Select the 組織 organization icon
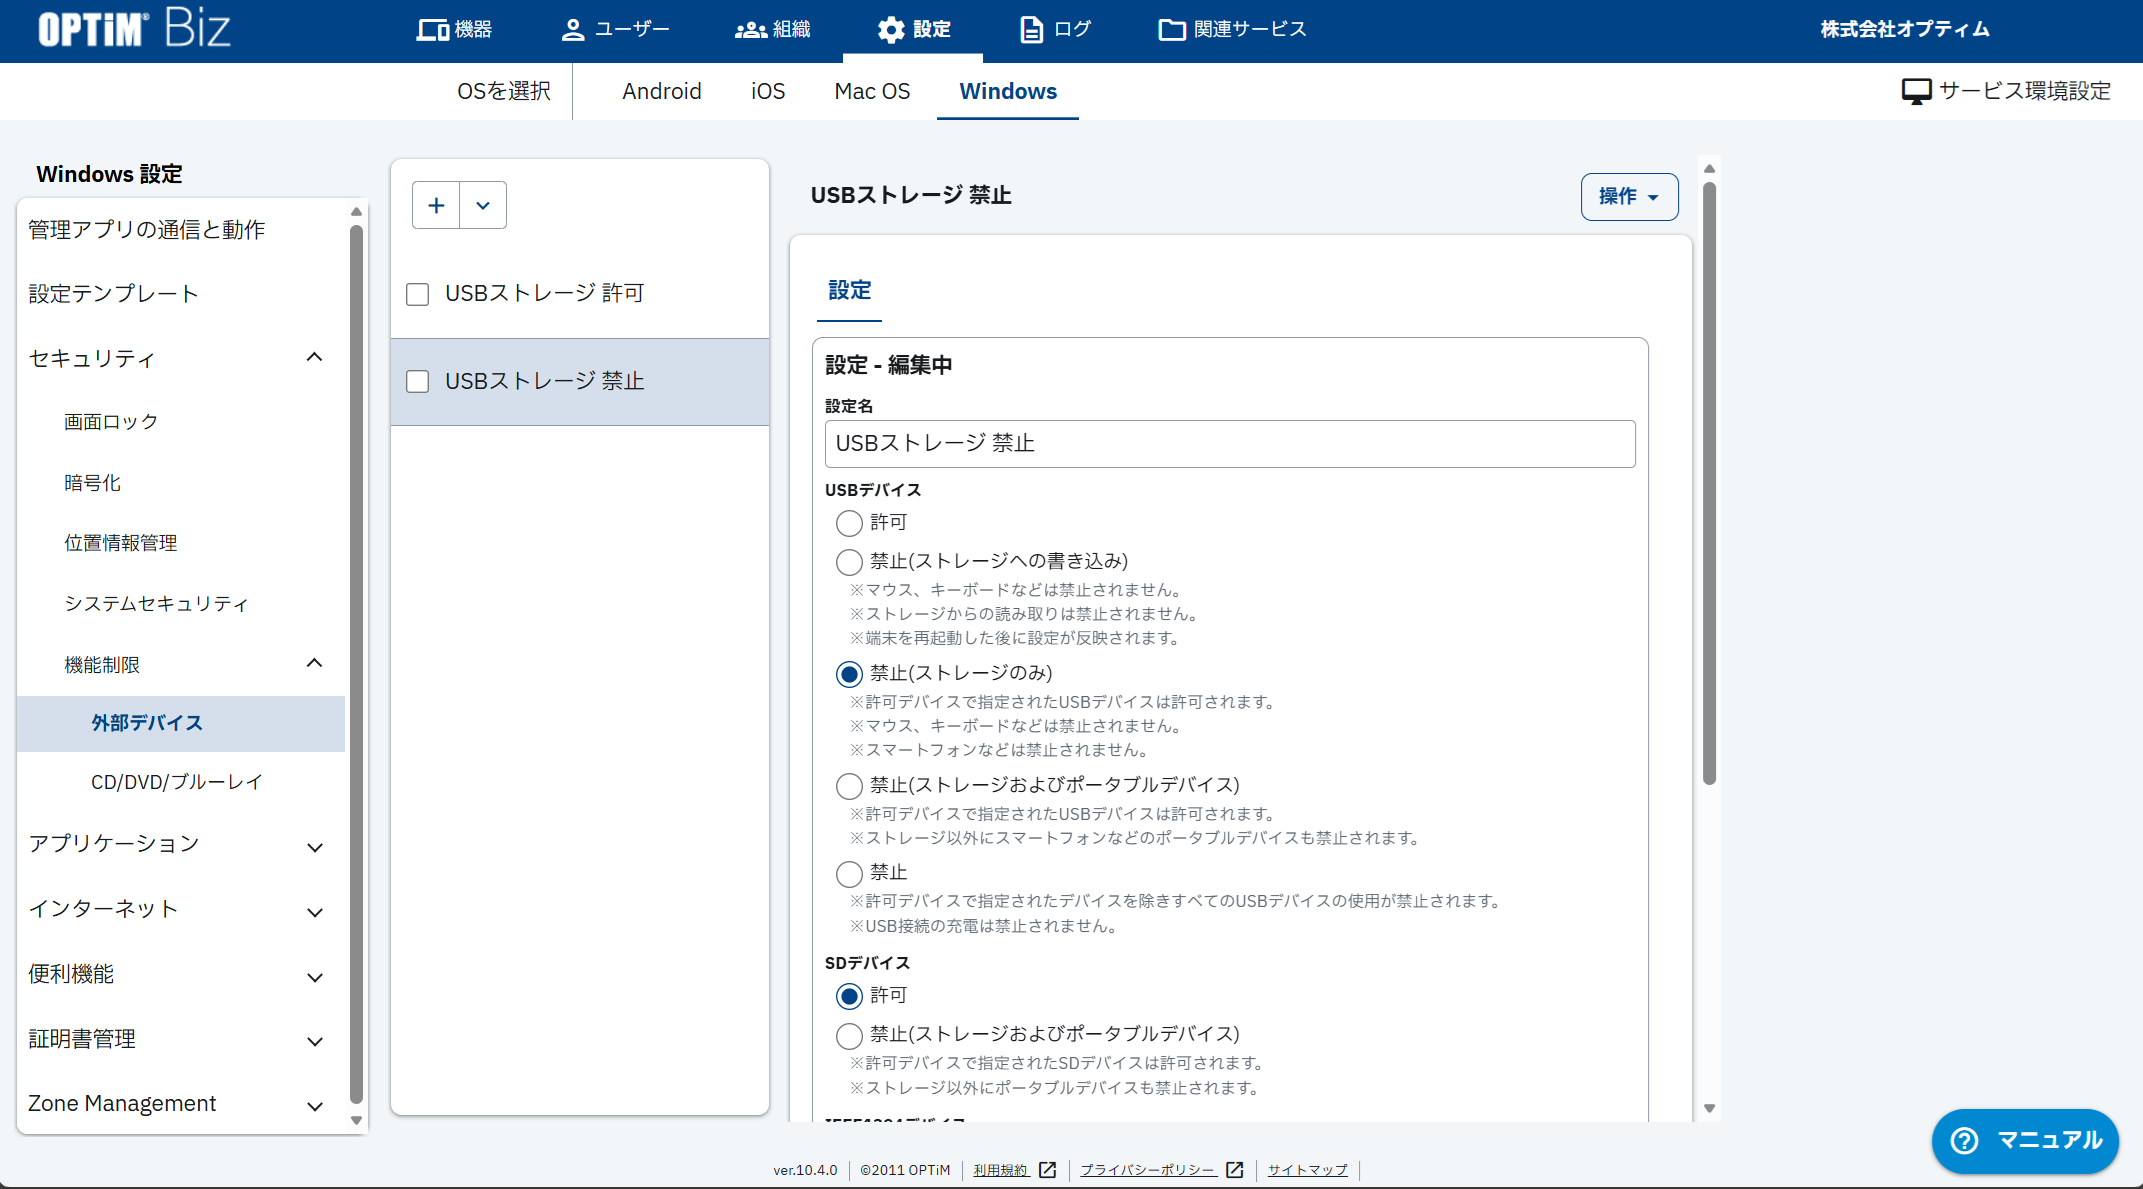Viewport: 2143px width, 1189px height. [748, 29]
